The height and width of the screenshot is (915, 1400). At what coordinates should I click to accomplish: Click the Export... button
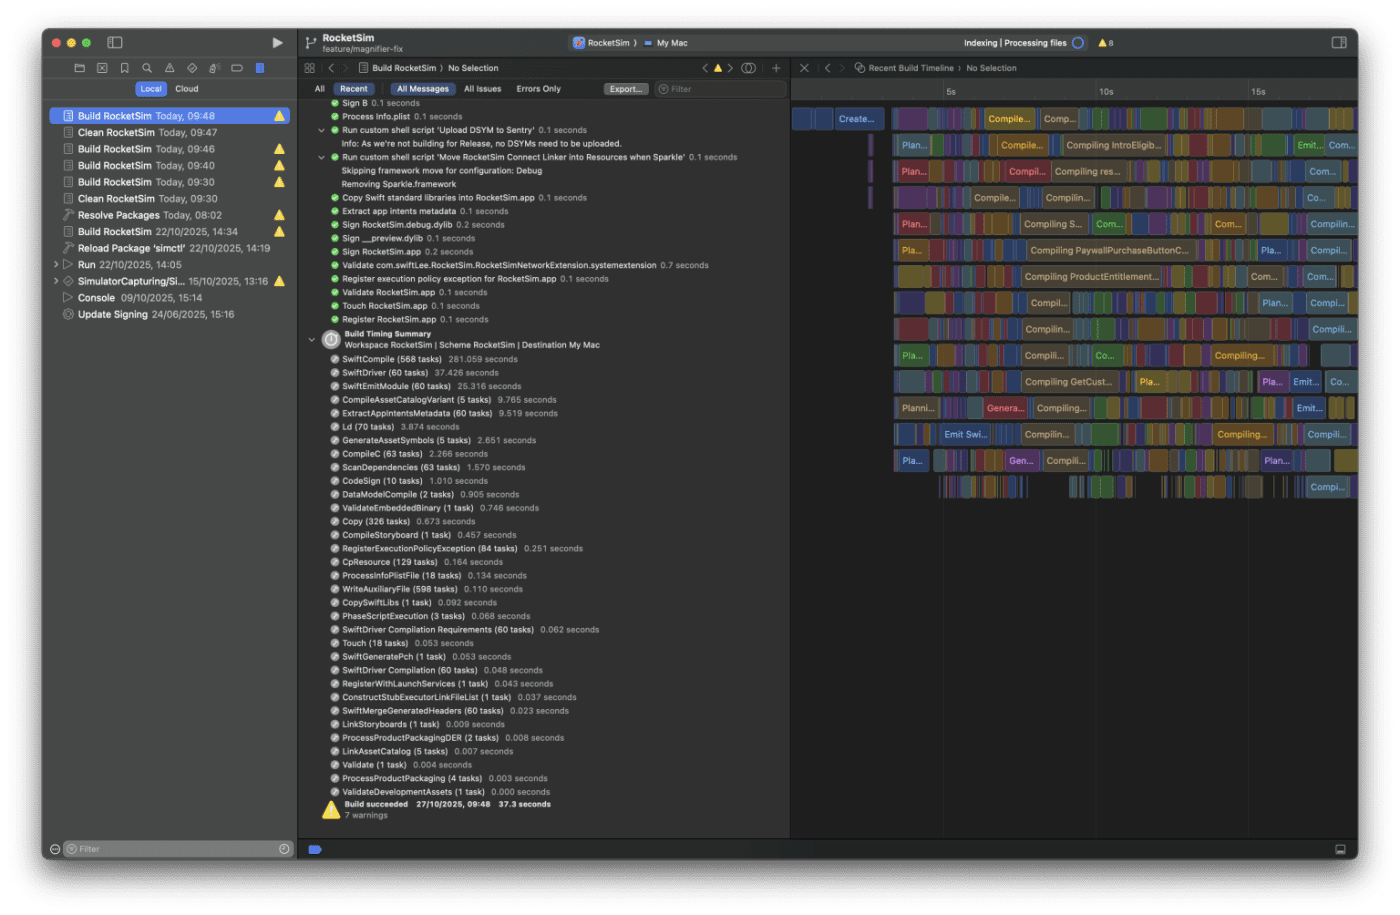coord(625,89)
